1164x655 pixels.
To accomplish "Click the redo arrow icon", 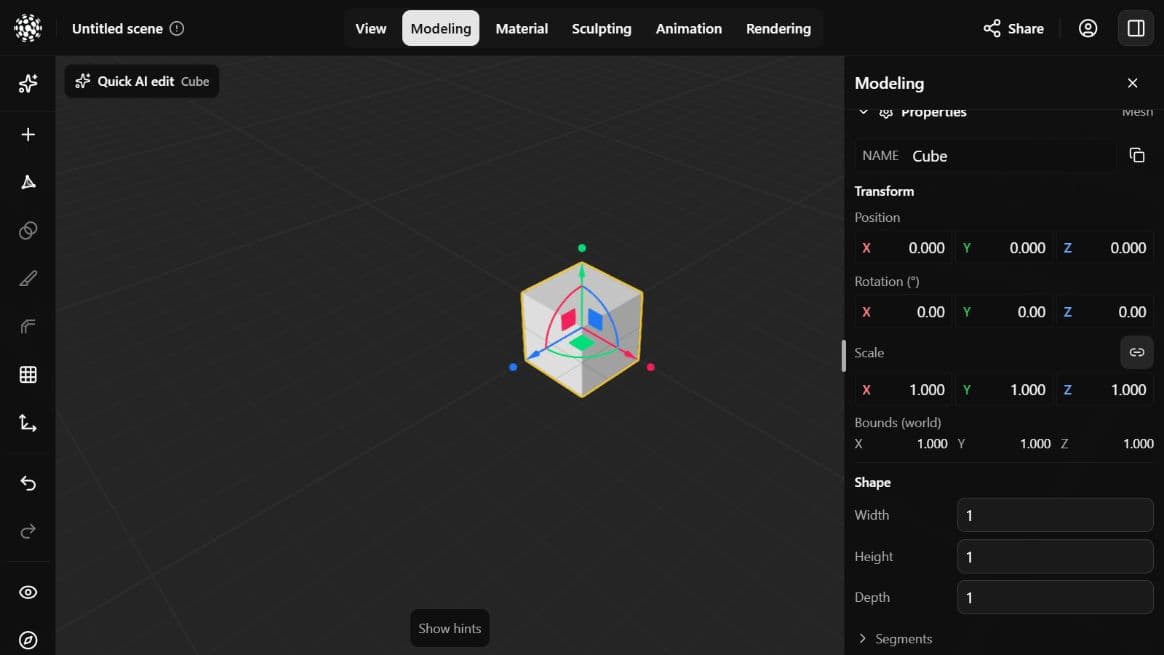I will 28,532.
